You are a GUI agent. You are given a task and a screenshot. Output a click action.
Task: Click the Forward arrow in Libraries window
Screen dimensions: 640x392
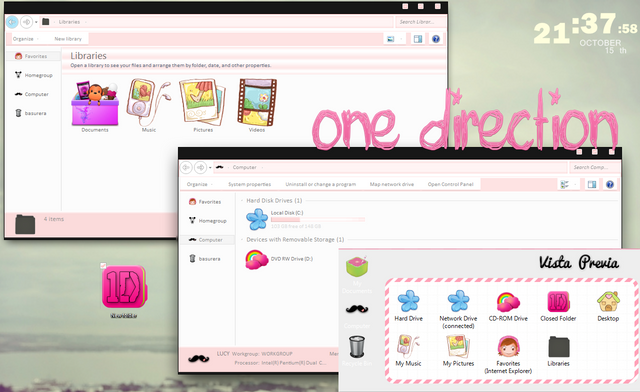tap(27, 22)
